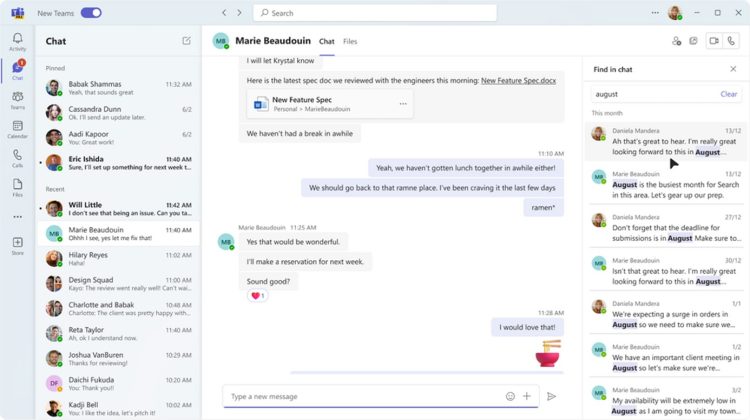Open the Activity bell icon
Screen dimensions: 750x420
click(x=18, y=42)
